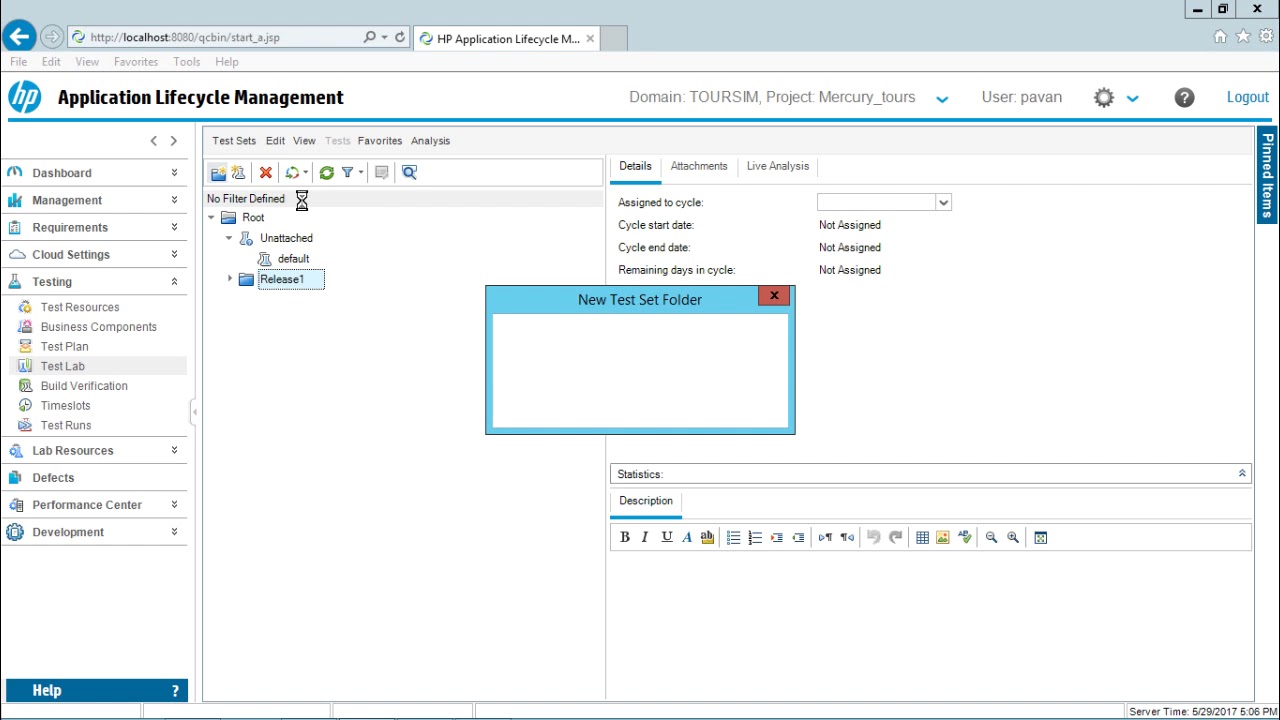Click the red Delete icon in tree toolbar

(266, 173)
